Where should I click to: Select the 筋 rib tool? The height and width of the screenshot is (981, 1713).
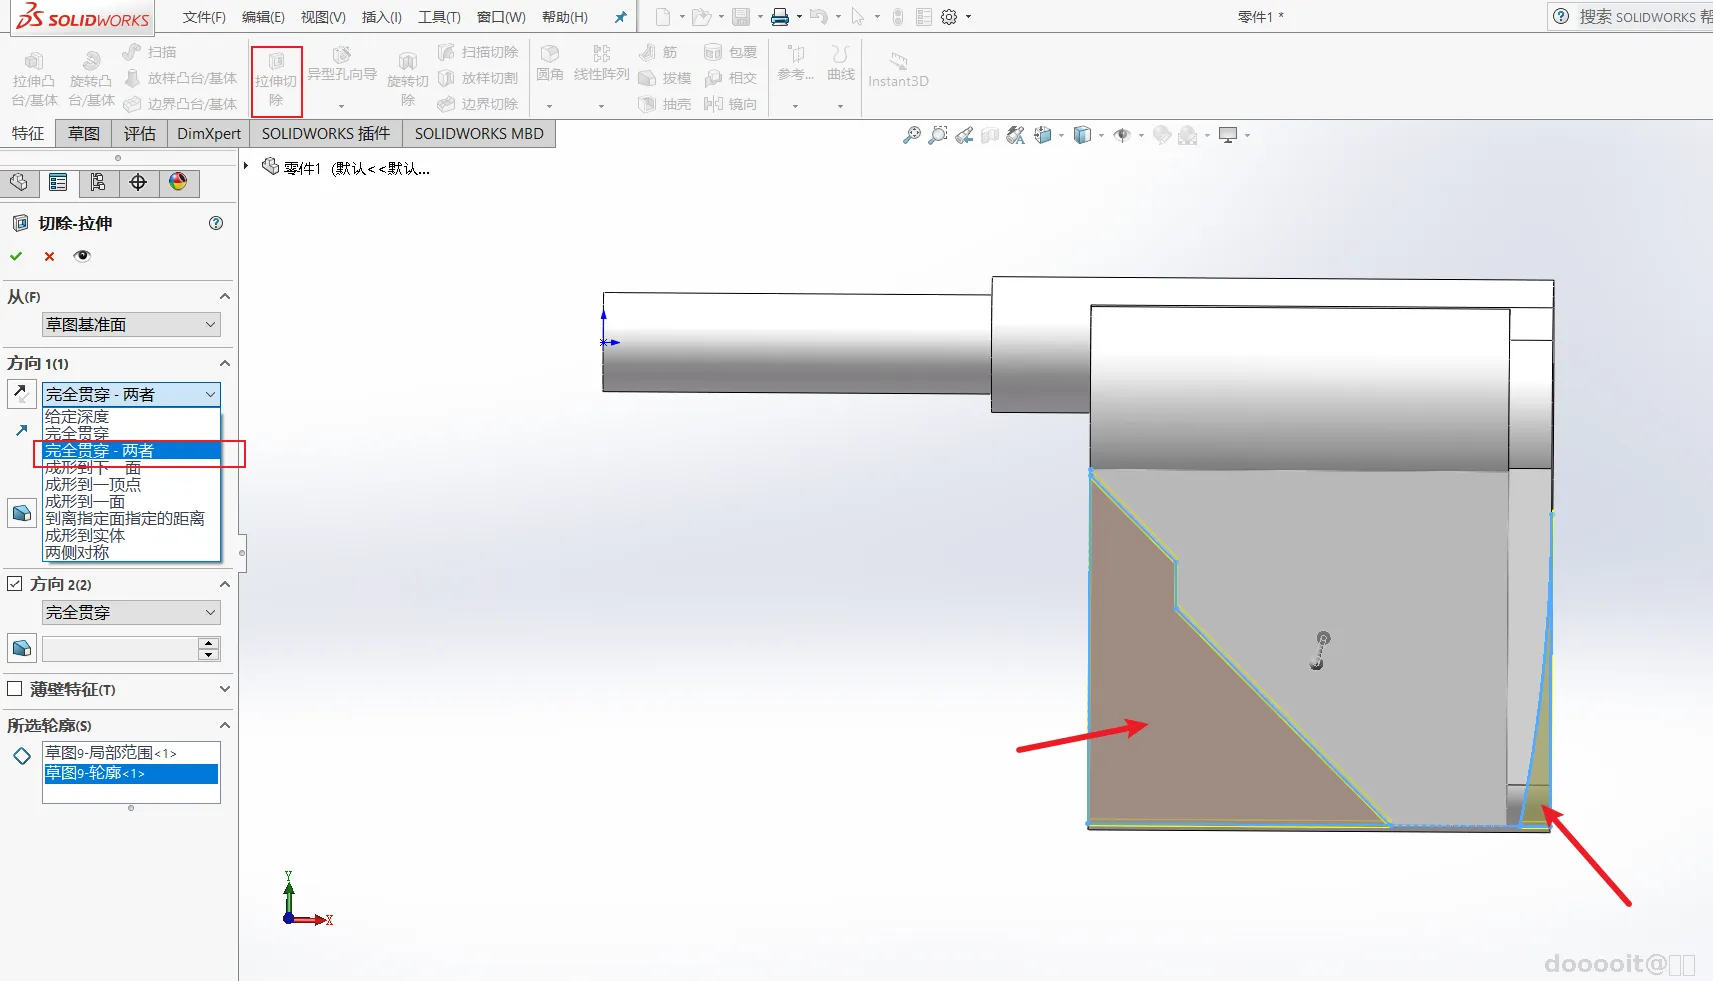[658, 52]
